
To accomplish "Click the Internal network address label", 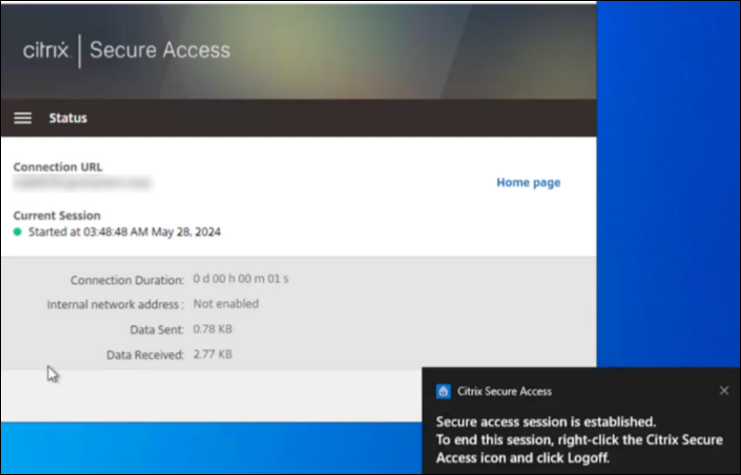I will (x=115, y=304).
